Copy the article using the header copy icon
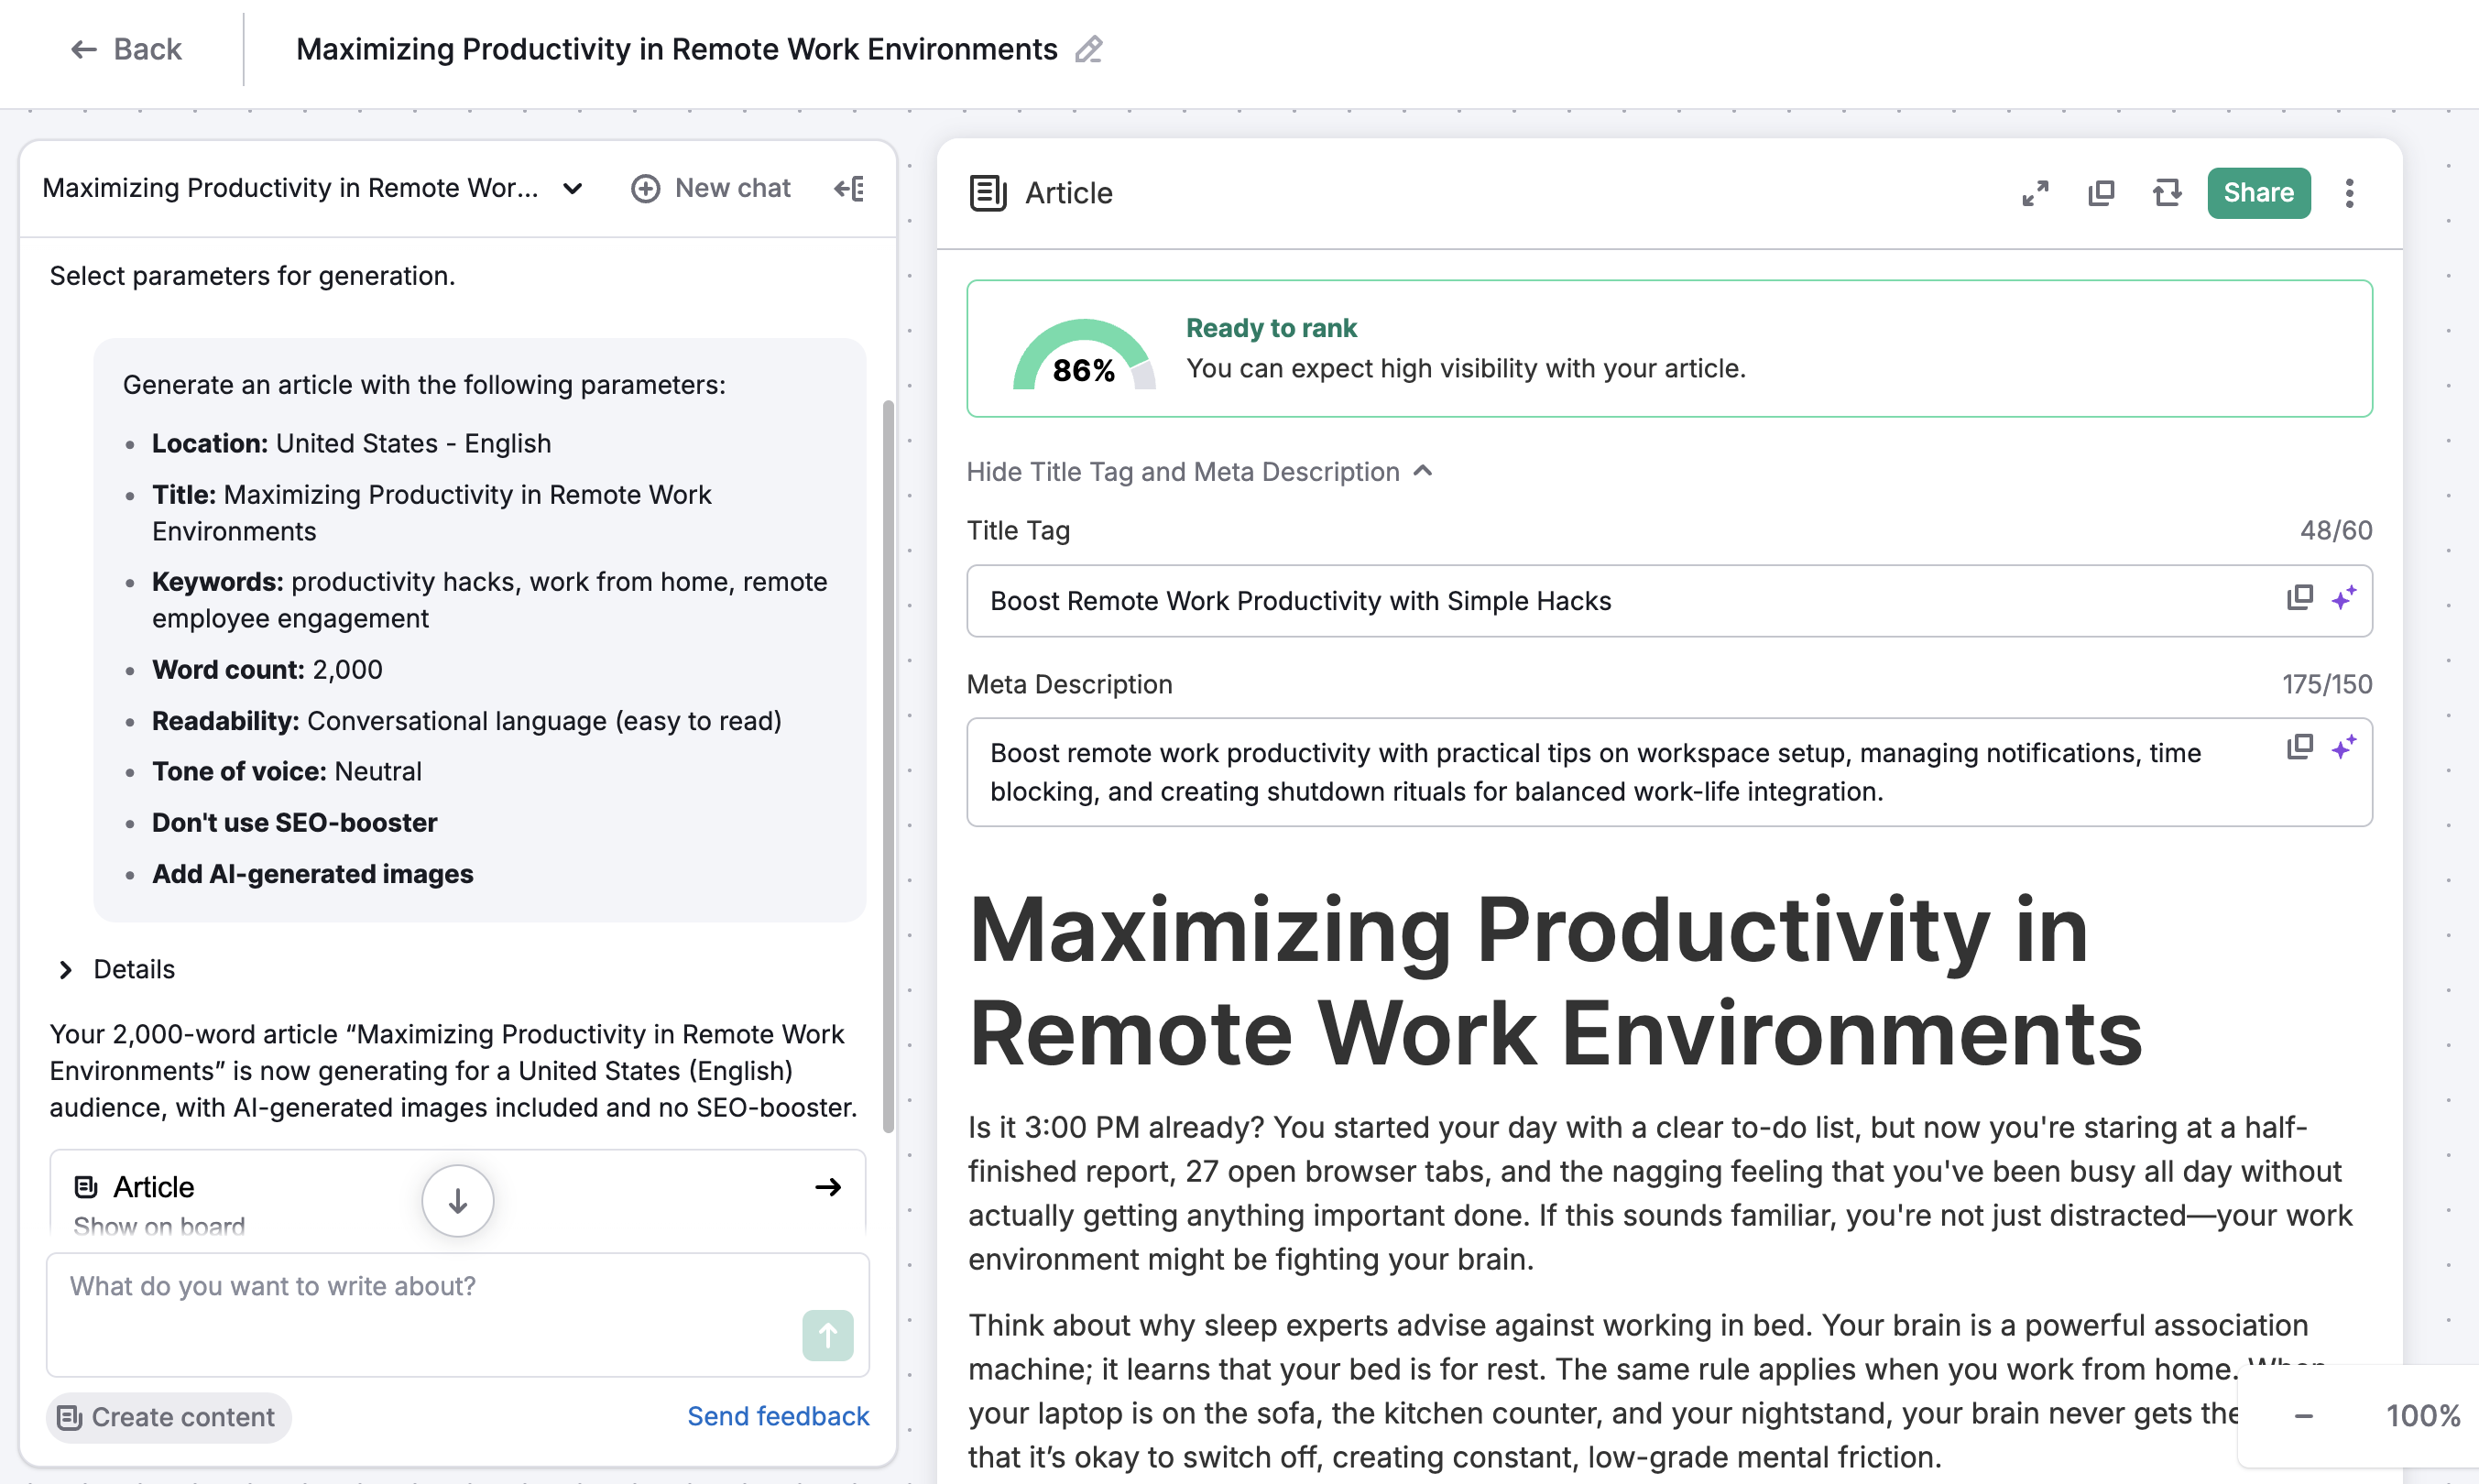Image resolution: width=2479 pixels, height=1484 pixels. pos(2101,193)
